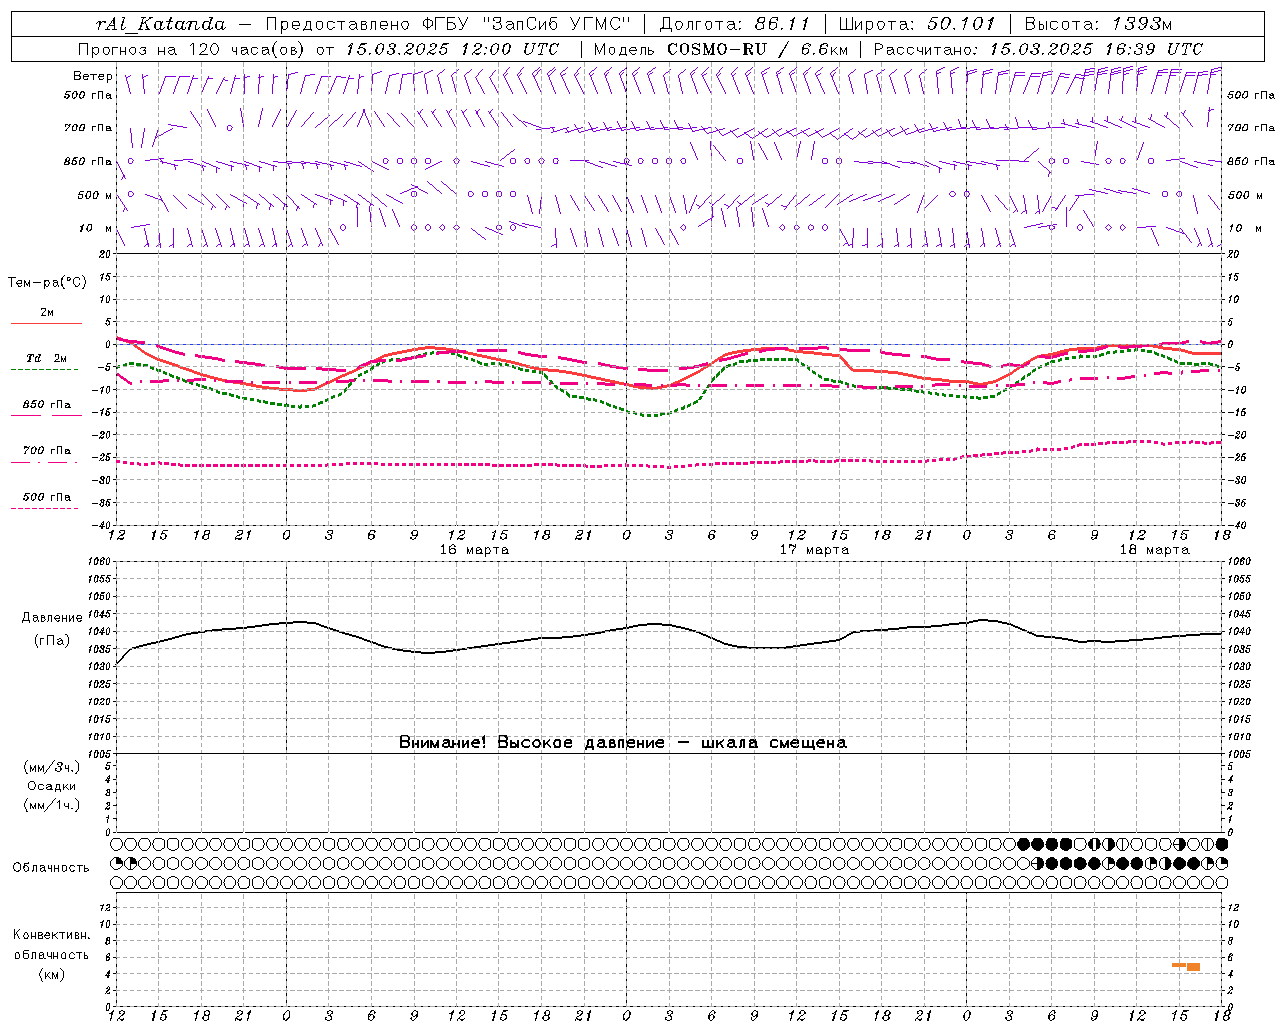Click the 18 марта date label

coord(1154,550)
